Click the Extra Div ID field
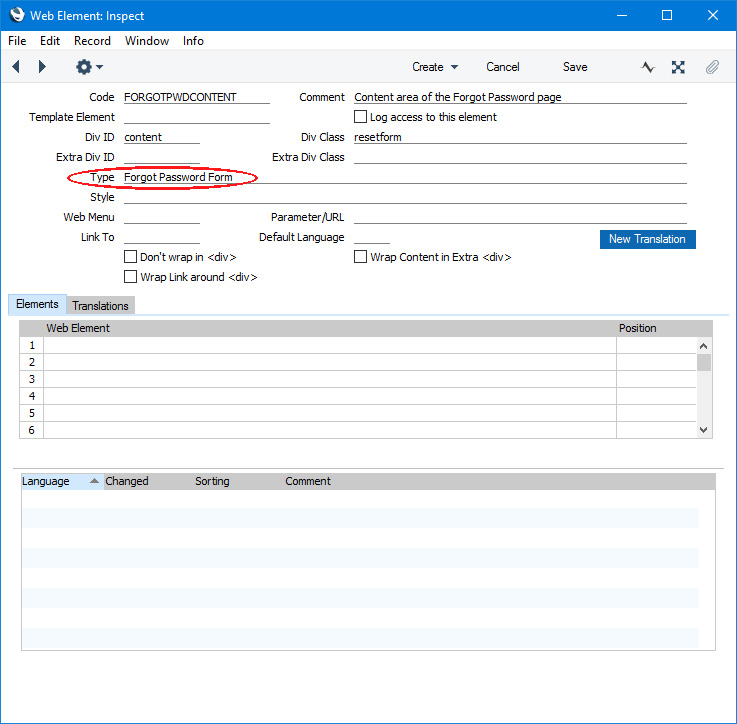Screen dimensions: 737x724 point(162,157)
